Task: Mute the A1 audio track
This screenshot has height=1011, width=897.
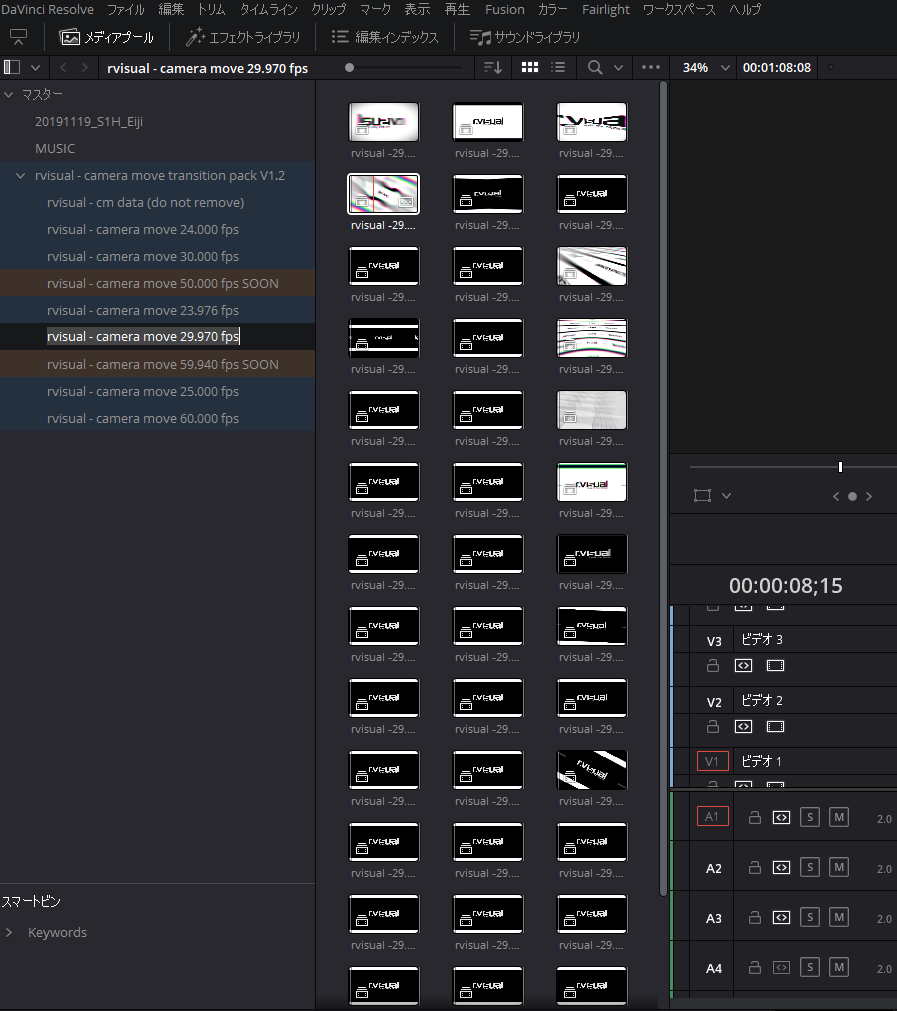Action: [839, 818]
